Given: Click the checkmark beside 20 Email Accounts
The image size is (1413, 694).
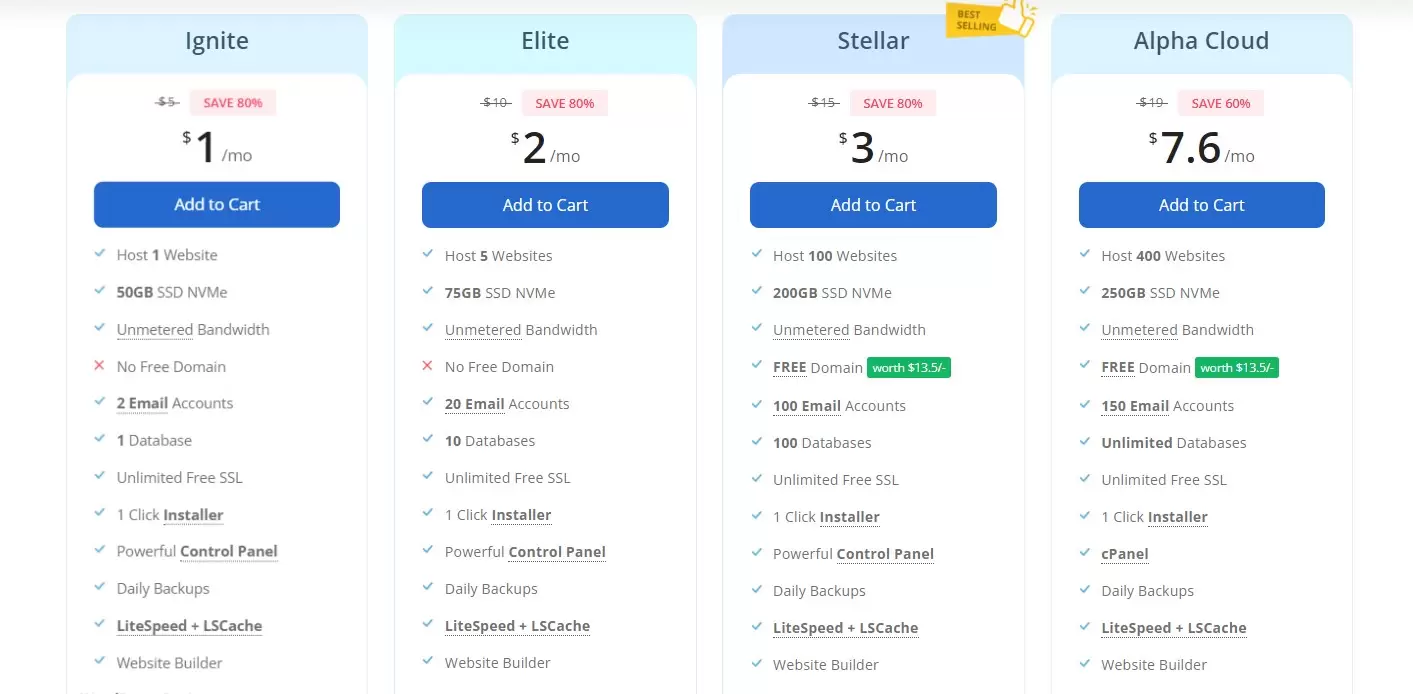Looking at the screenshot, I should (x=427, y=403).
